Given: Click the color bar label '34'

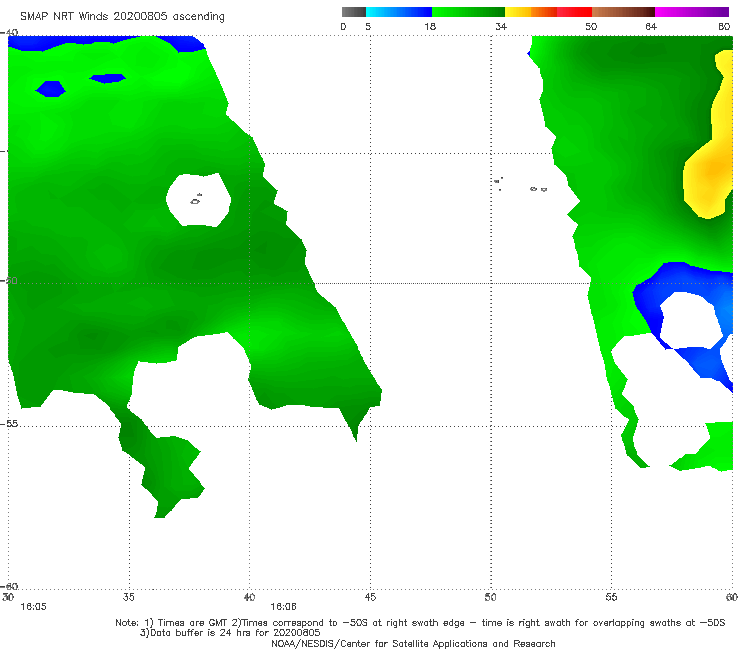Looking at the screenshot, I should [x=501, y=27].
